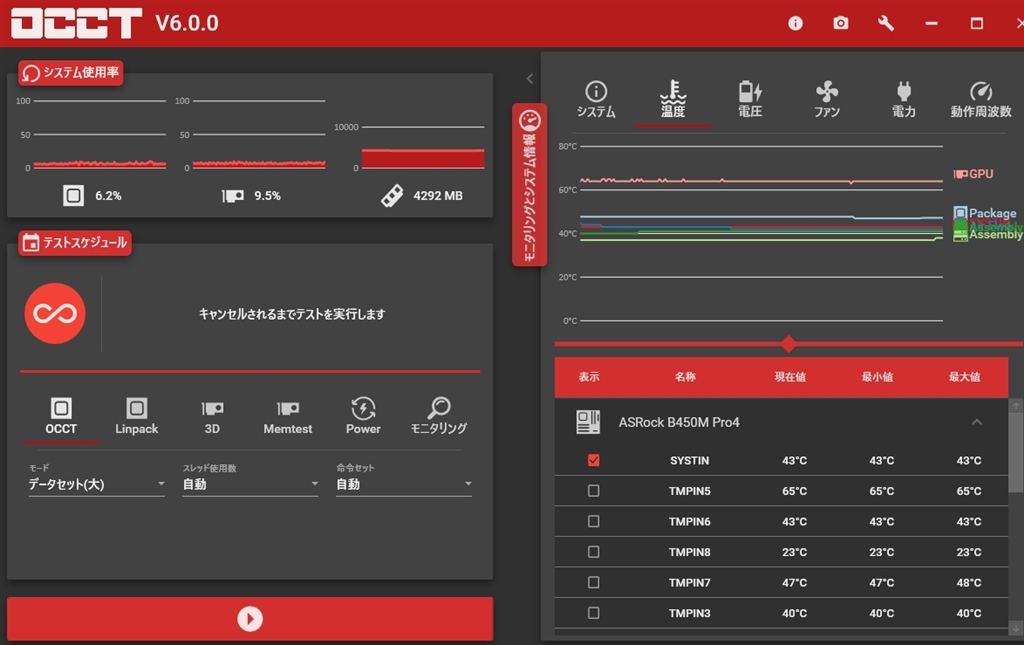Click the OCCT logo in the title bar

point(76,23)
